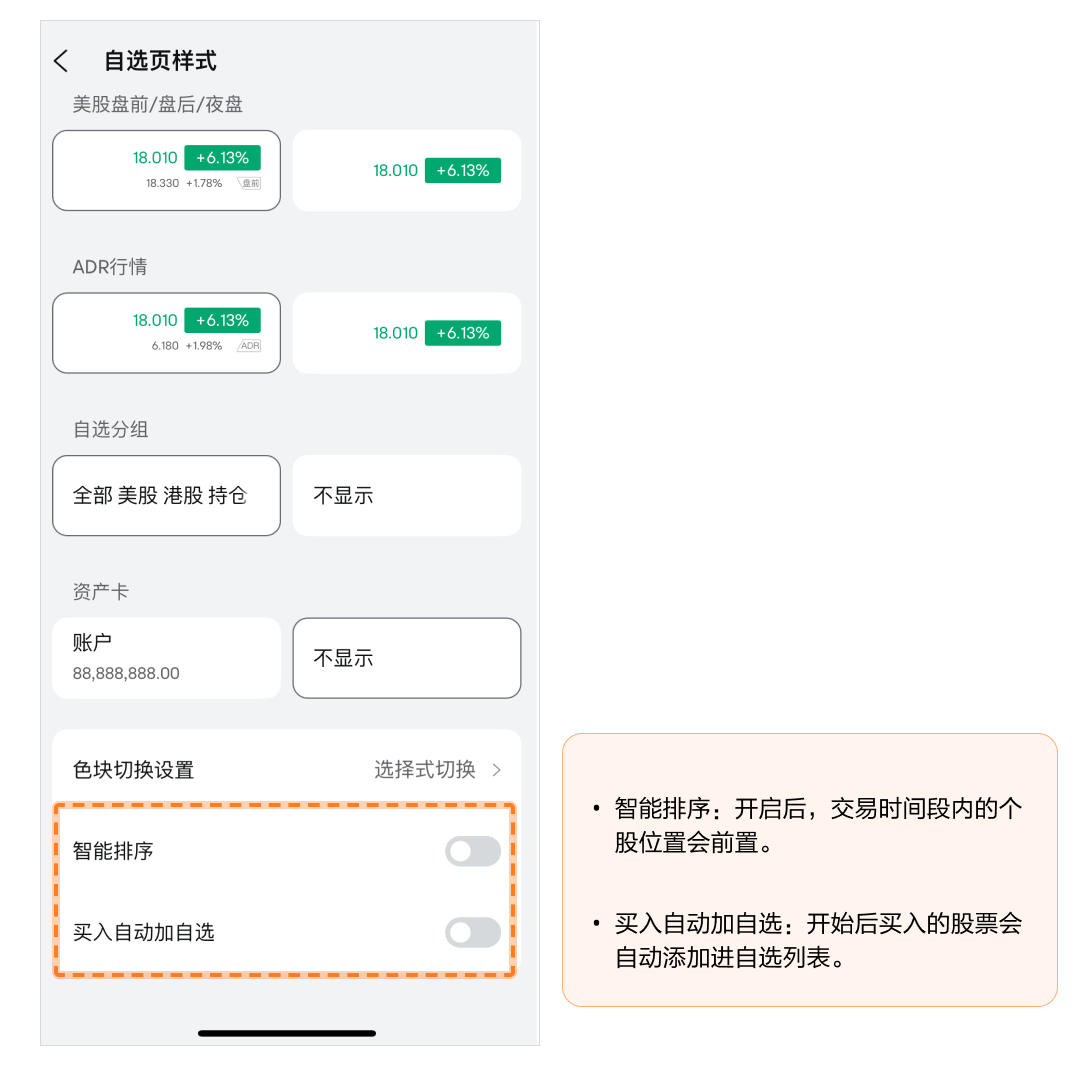Image resolution: width=1080 pixels, height=1066 pixels.
Task: Select the 全部 美股 港股 持仓 grouping option
Action: pos(166,496)
